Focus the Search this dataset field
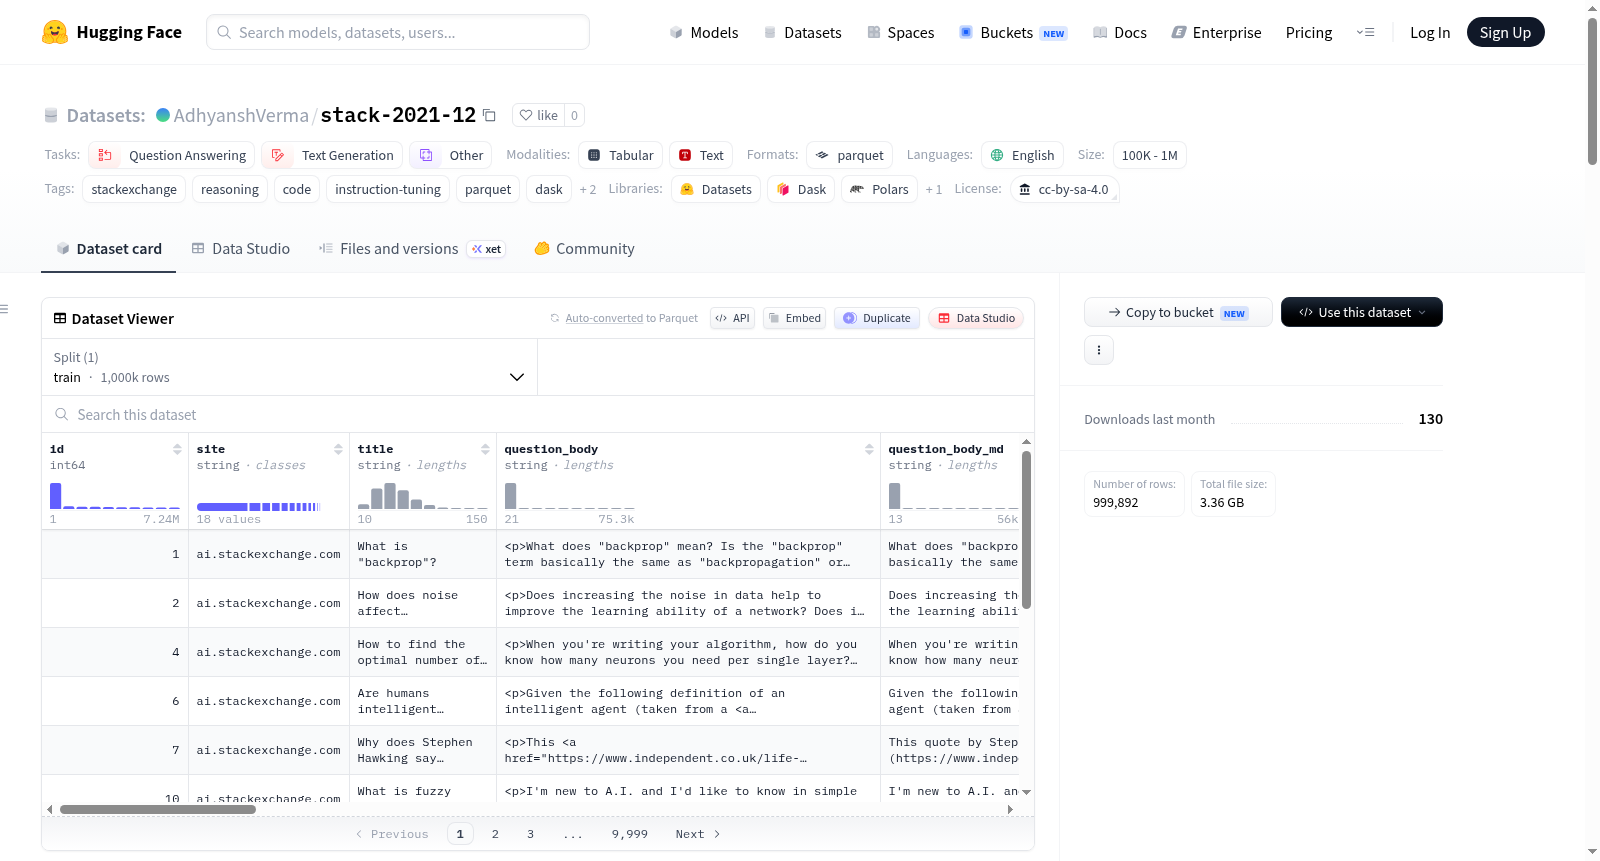The image size is (1600, 861). tap(538, 414)
